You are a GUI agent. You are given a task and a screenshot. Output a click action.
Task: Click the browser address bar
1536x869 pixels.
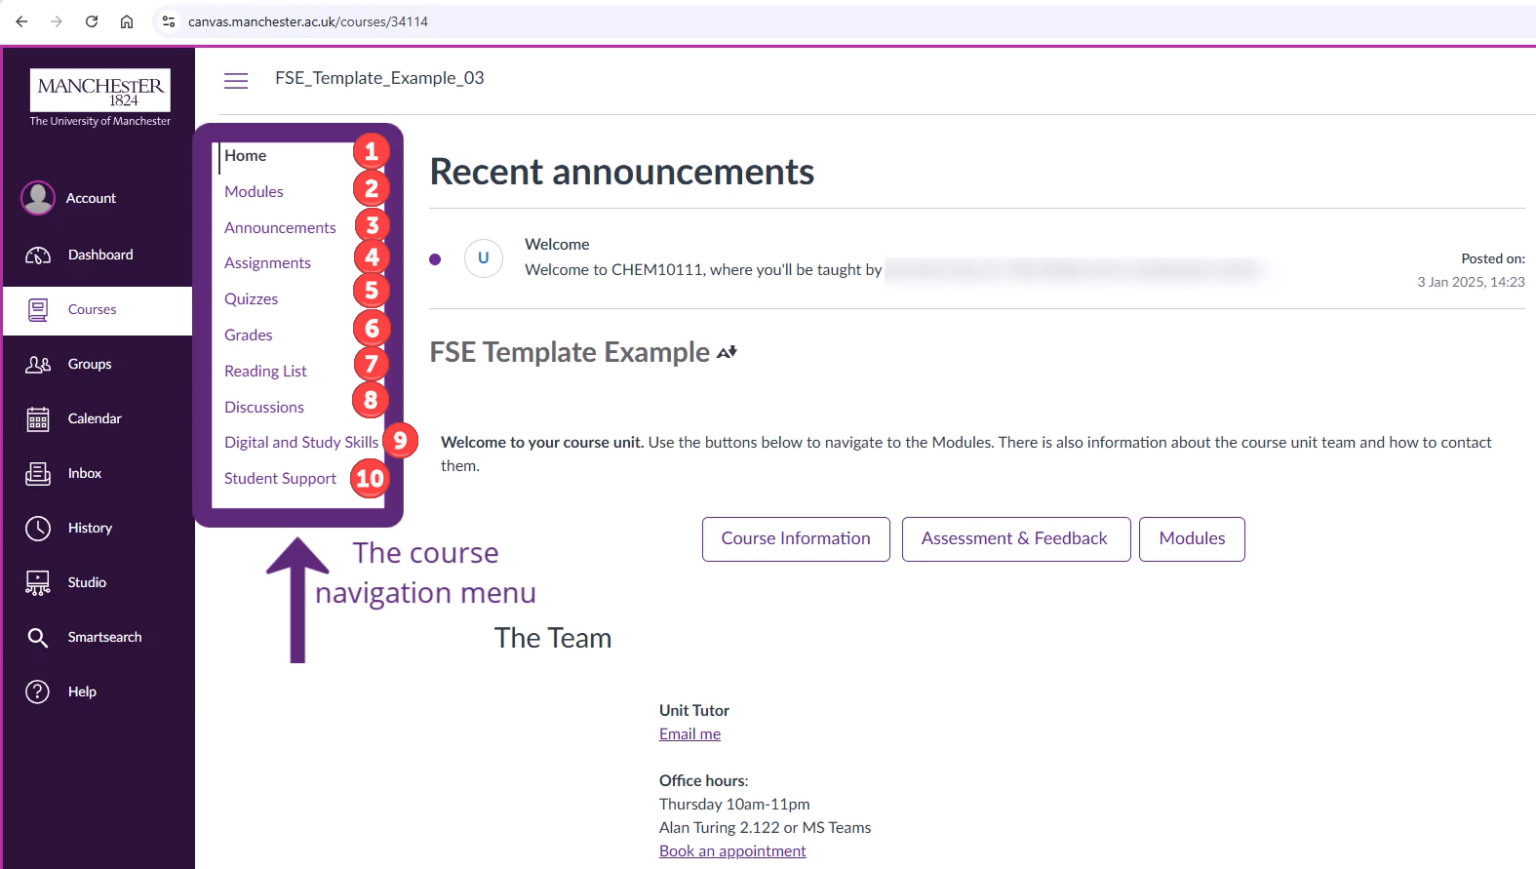pyautogui.click(x=300, y=21)
